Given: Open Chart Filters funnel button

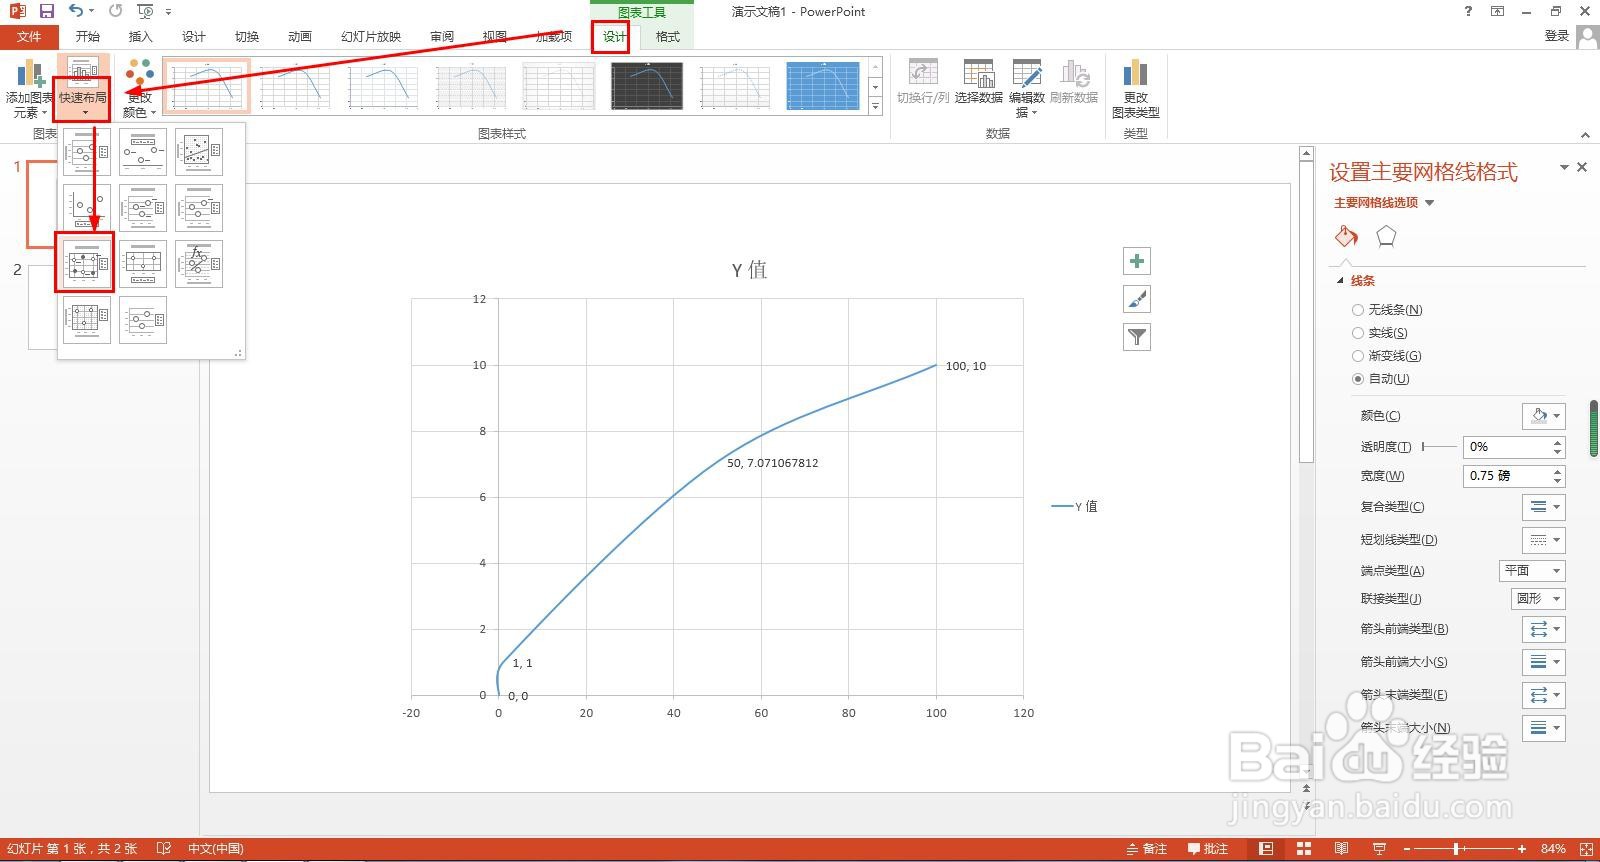Looking at the screenshot, I should pyautogui.click(x=1137, y=337).
